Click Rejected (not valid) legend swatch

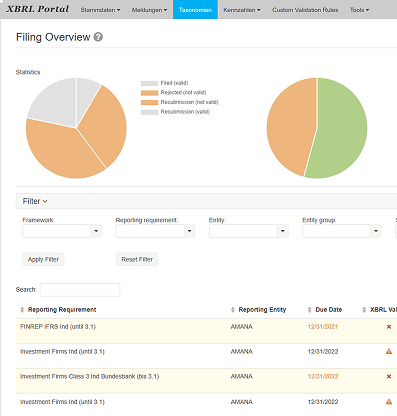tap(149, 93)
